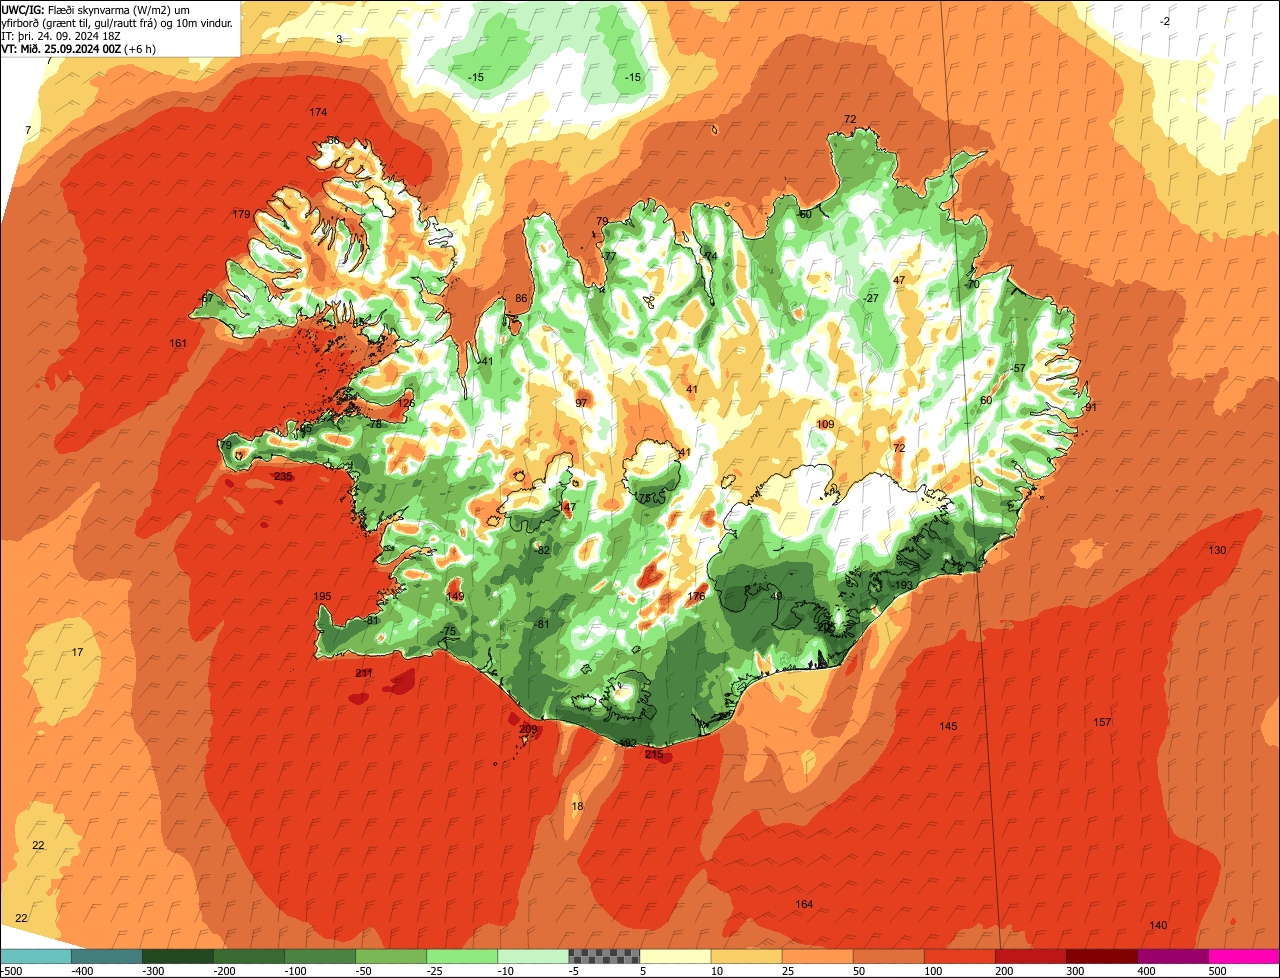Click the value 74 on the north coast
Screen dimensions: 1280x978
point(711,256)
